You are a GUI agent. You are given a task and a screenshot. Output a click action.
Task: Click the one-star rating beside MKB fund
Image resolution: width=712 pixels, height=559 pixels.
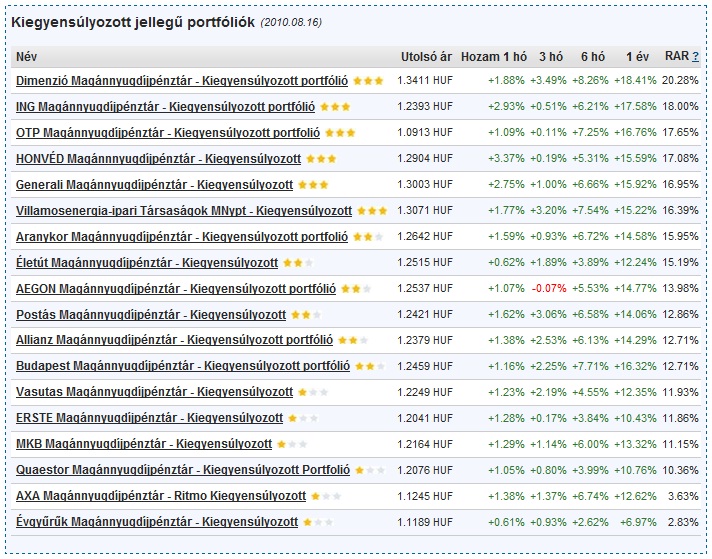[292, 444]
